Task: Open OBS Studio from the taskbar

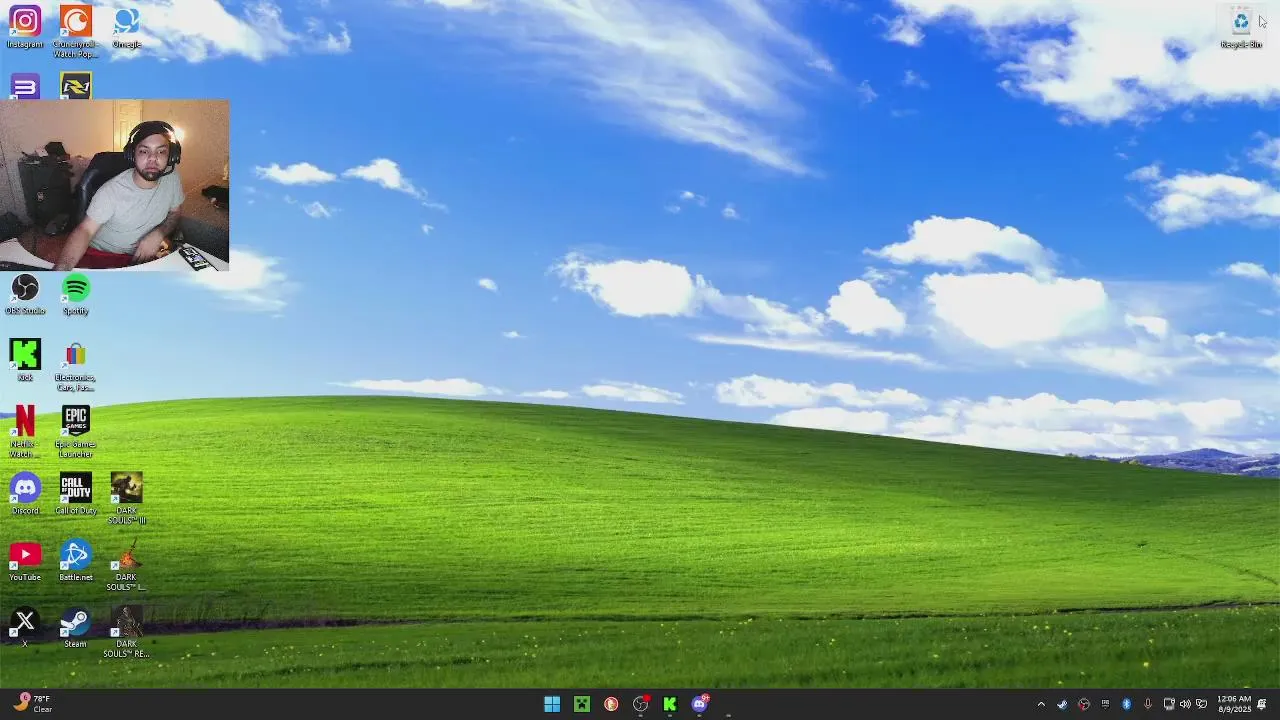Action: 641,704
